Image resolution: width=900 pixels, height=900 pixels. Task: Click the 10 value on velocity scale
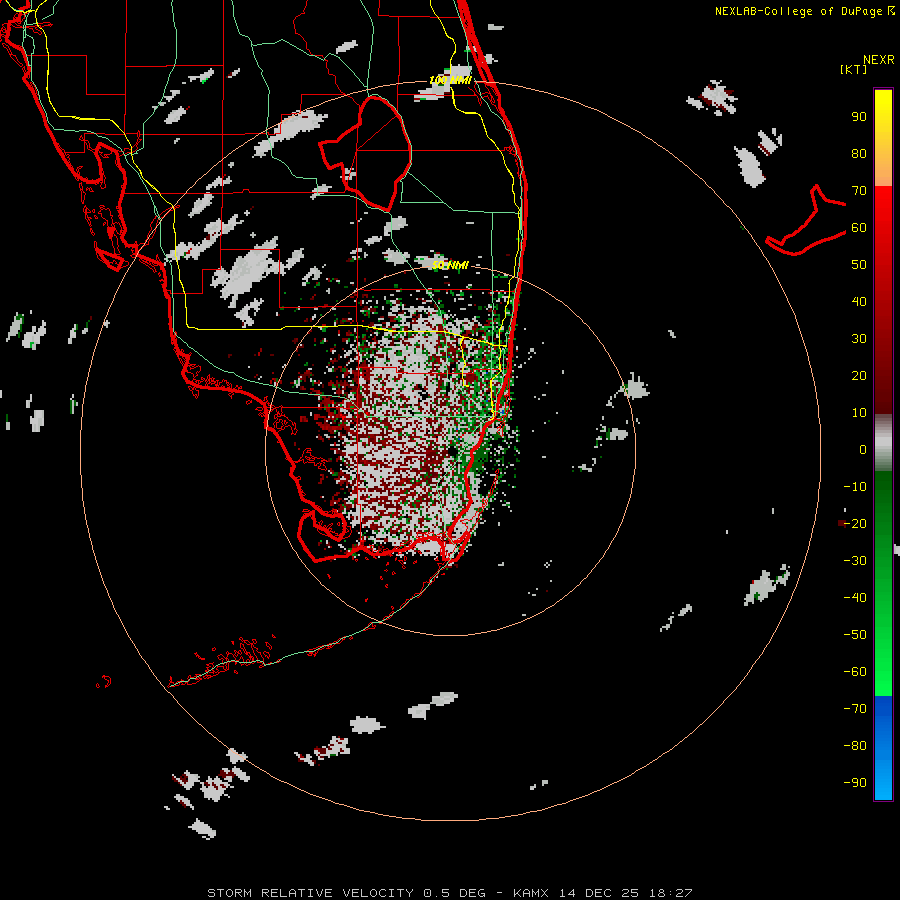(859, 413)
